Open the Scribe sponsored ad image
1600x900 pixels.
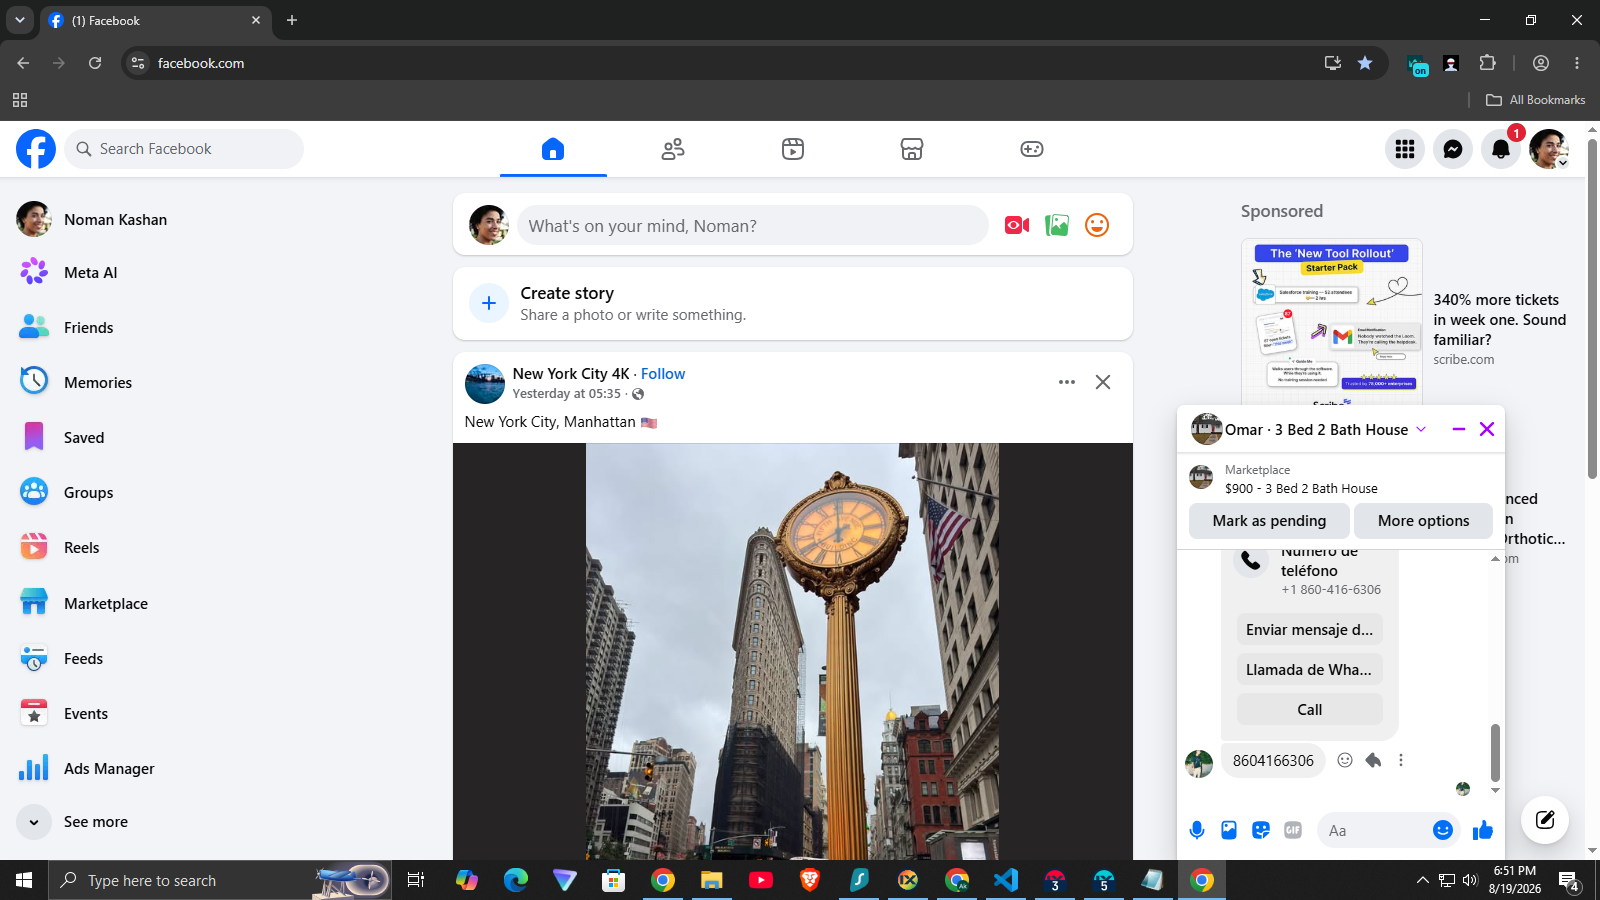(x=1332, y=322)
